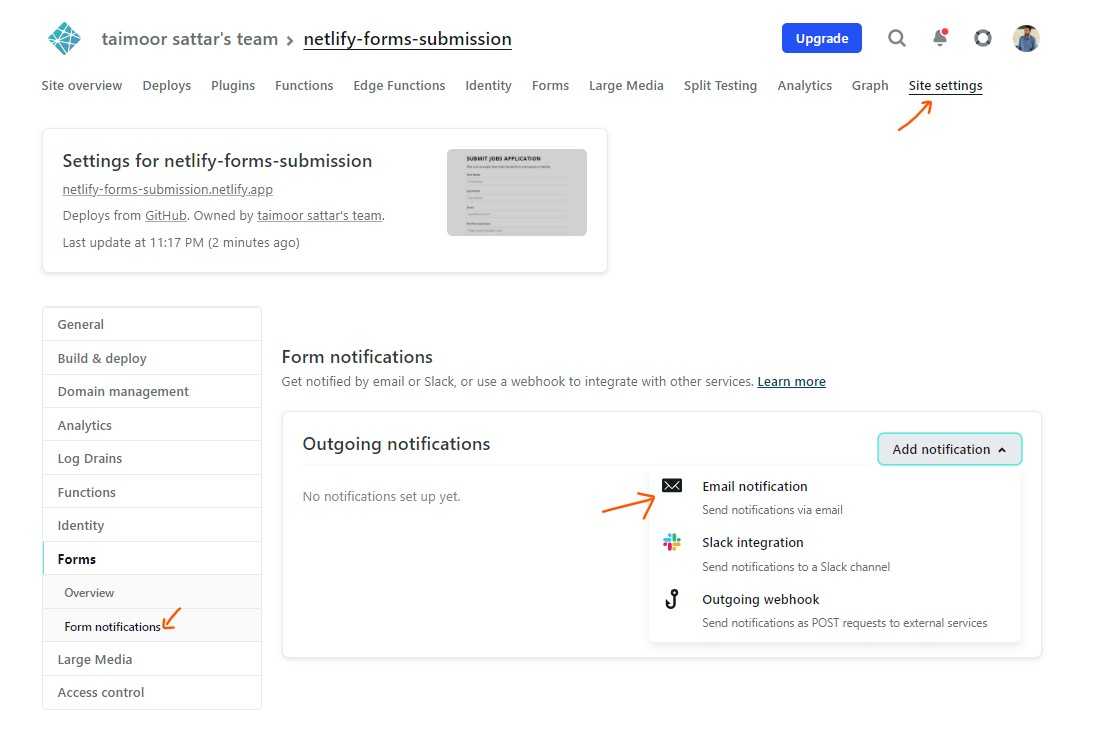Select the envelope Email notification icon

click(672, 486)
